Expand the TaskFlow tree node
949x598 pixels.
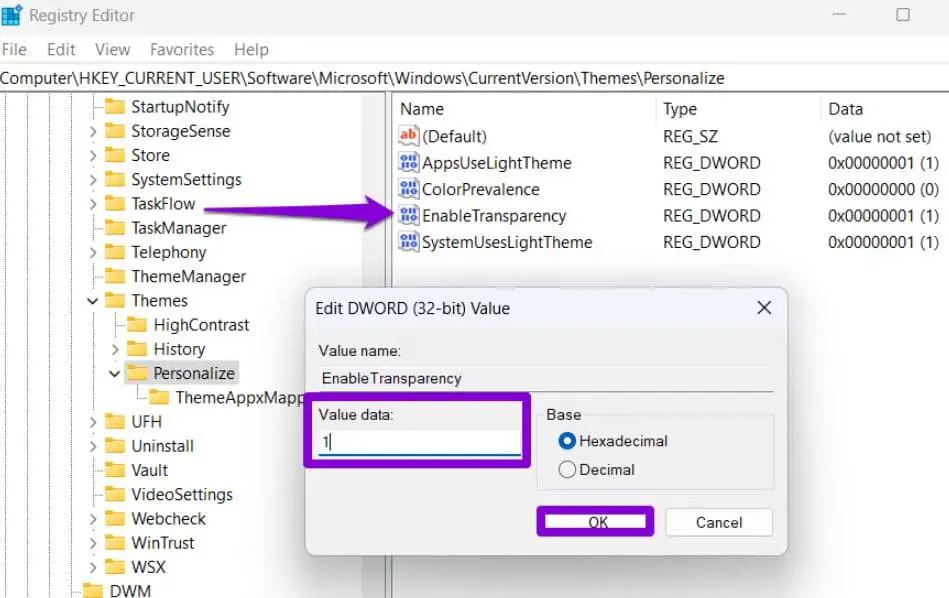93,204
